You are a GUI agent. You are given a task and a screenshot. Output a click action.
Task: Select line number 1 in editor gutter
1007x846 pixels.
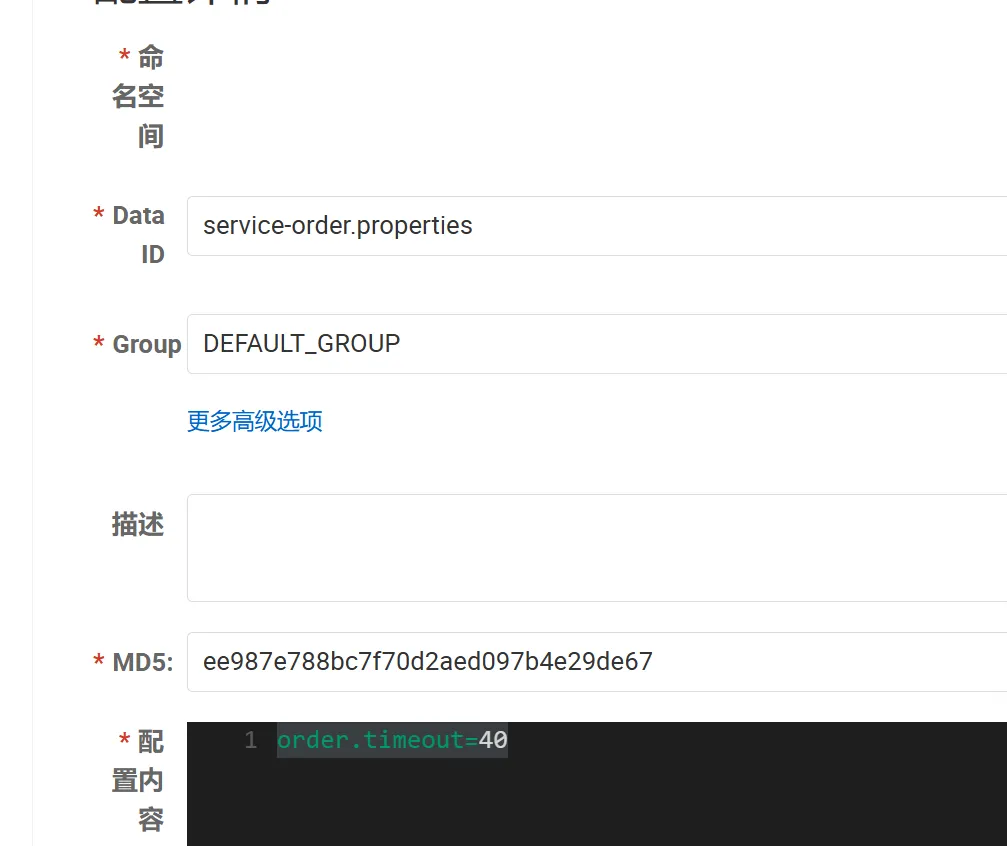250,741
